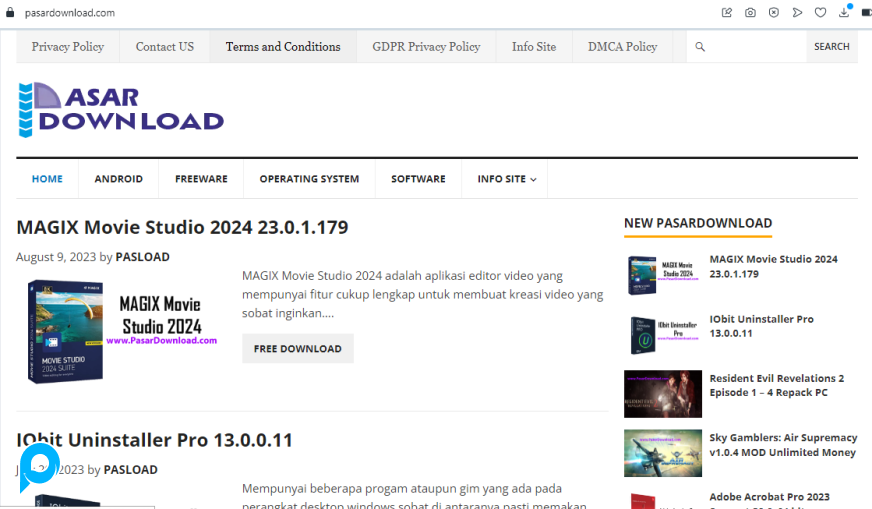Open the DMCA Policy link
Viewport: 872px width, 509px height.
(622, 47)
